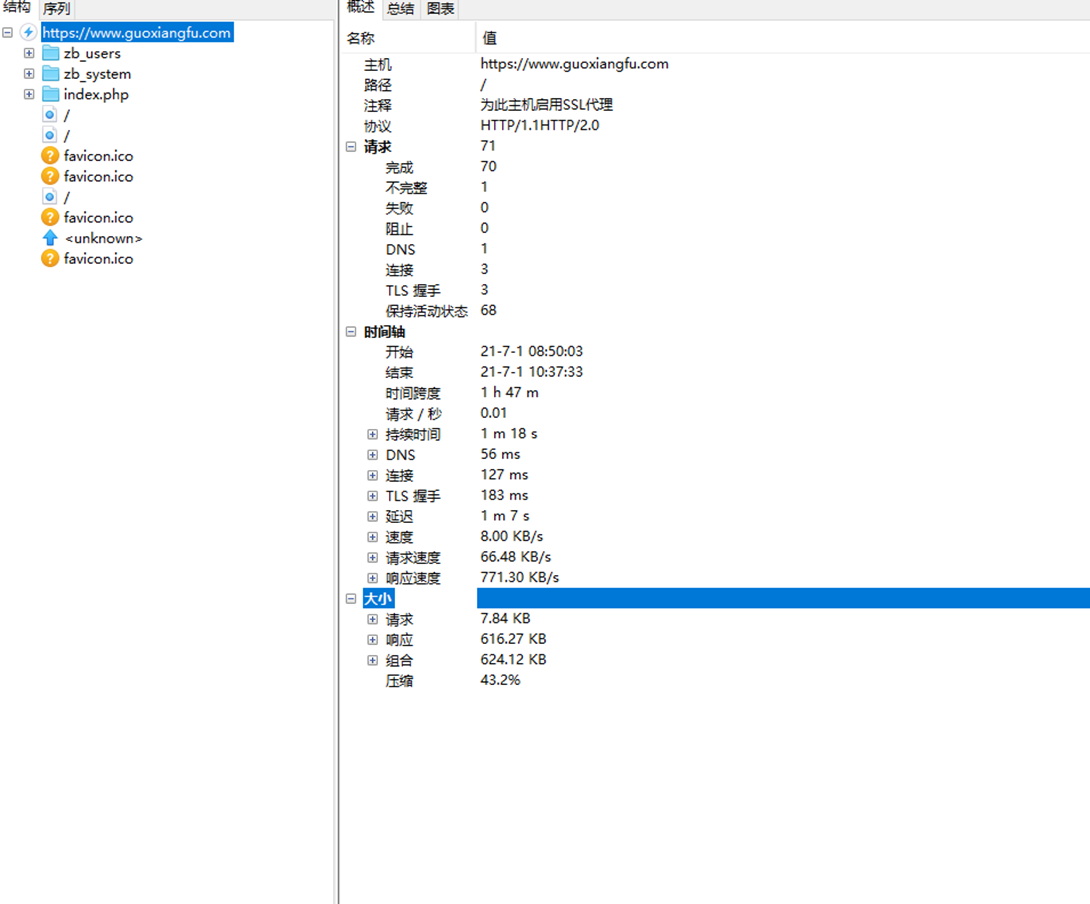Collapse the host root node in the tree

pos(7,31)
